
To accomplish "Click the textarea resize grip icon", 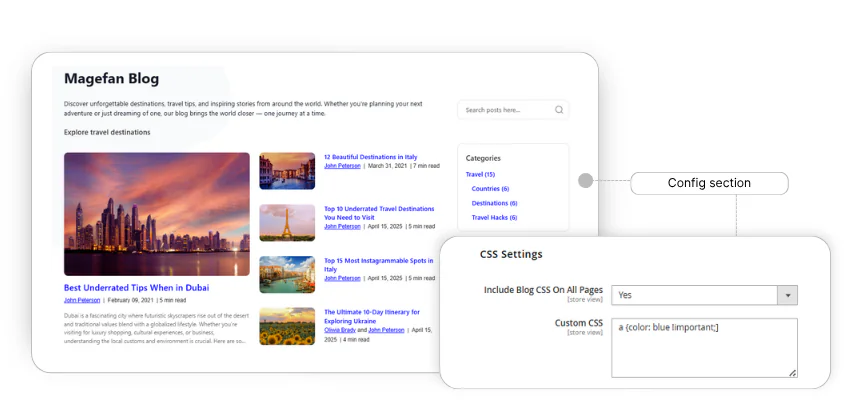I will (793, 373).
